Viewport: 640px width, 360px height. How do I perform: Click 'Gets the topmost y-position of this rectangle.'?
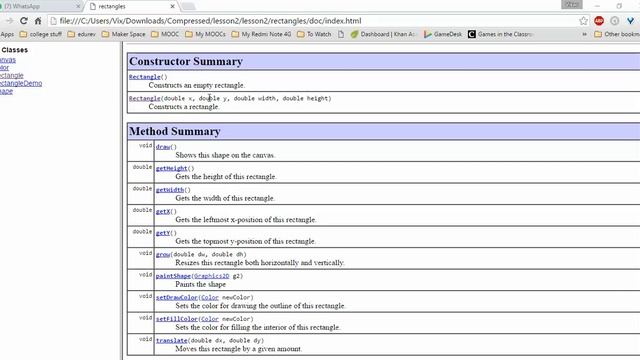click(x=245, y=241)
